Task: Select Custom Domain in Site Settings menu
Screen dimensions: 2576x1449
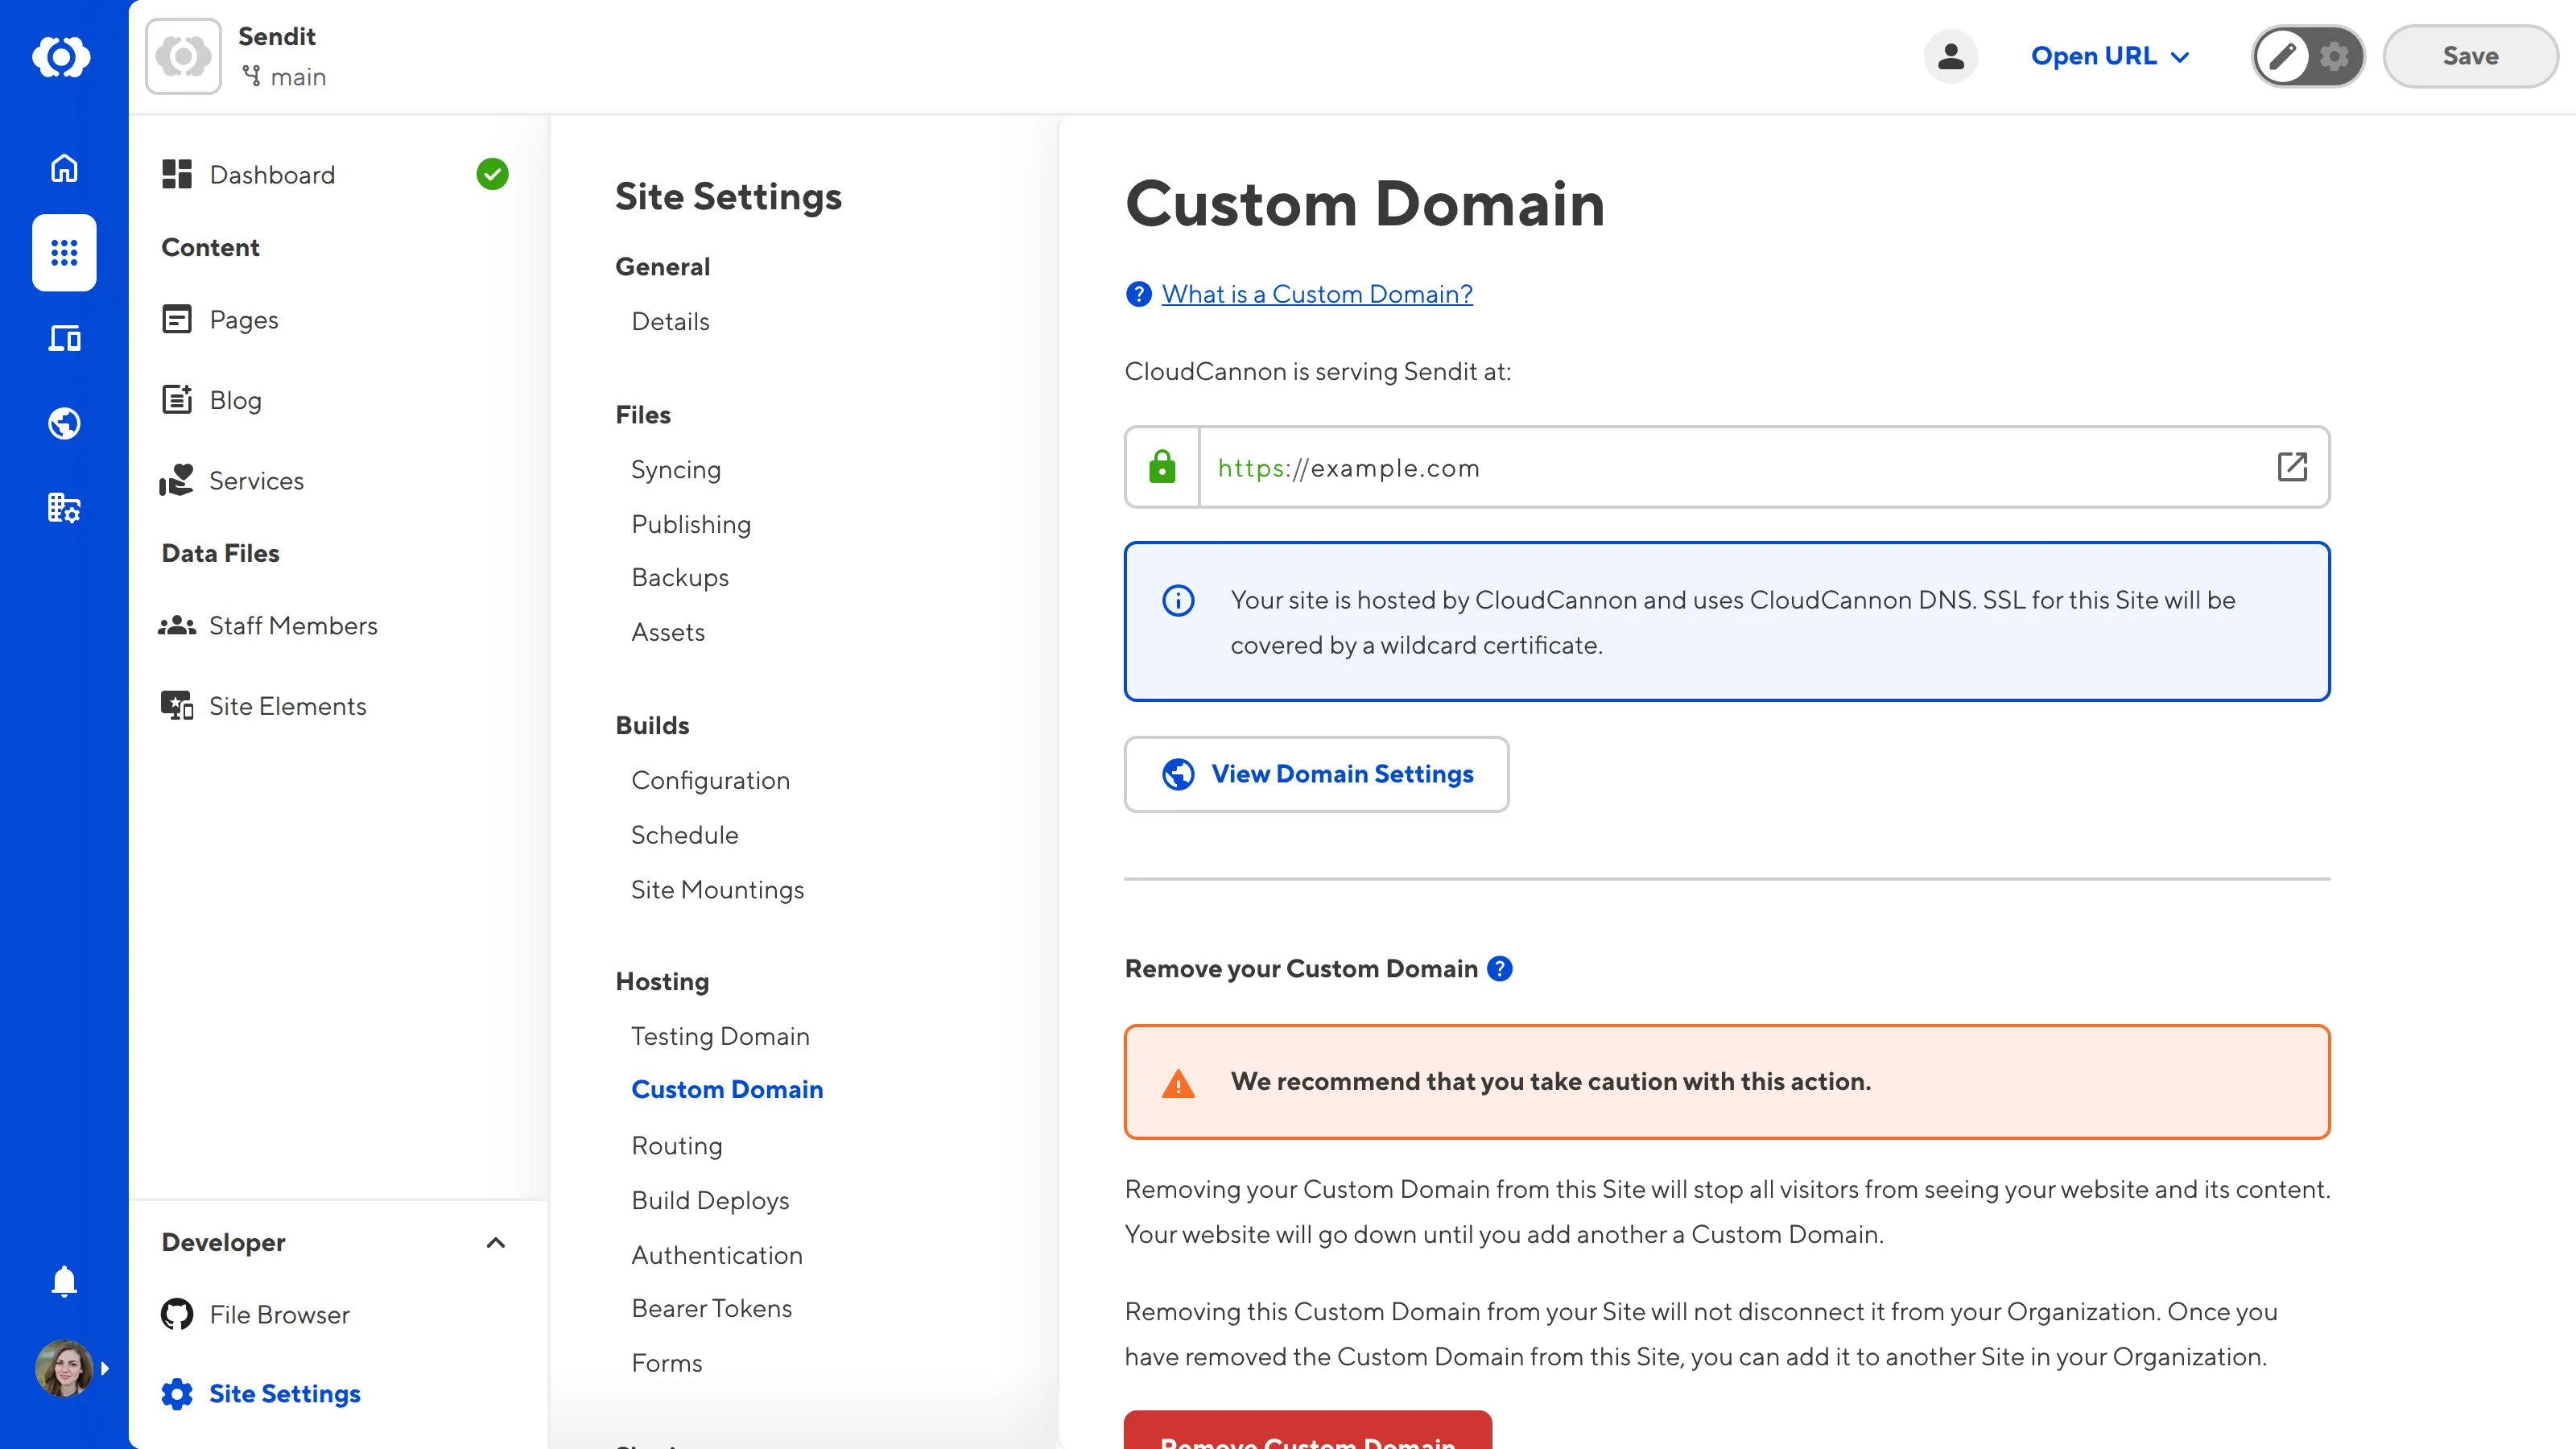Action: (727, 1089)
